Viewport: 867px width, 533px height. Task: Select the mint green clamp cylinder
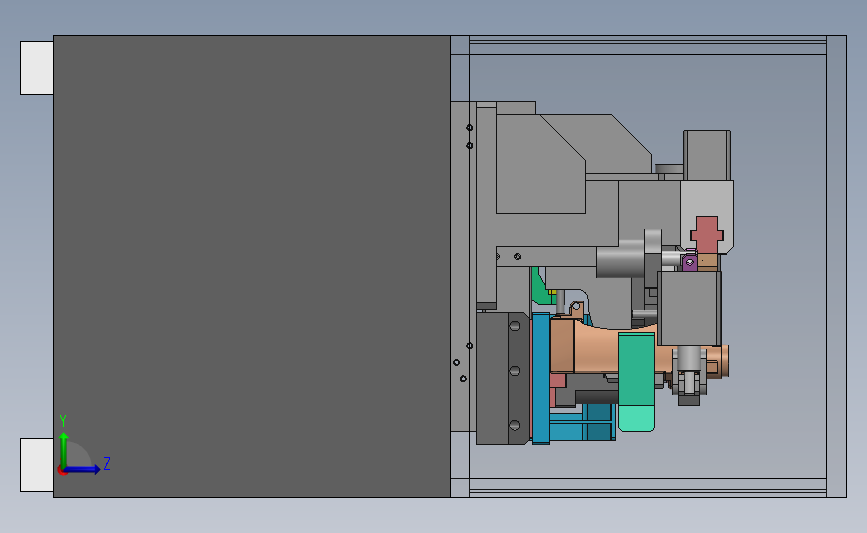(636, 382)
